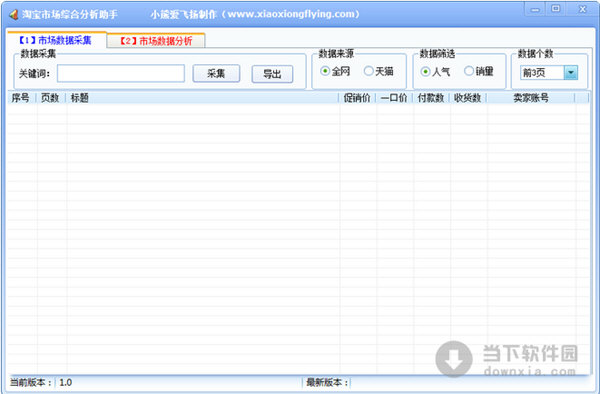This screenshot has width=600, height=394.
Task: Open the 【2】市场数据分析 tab
Action: pos(156,41)
